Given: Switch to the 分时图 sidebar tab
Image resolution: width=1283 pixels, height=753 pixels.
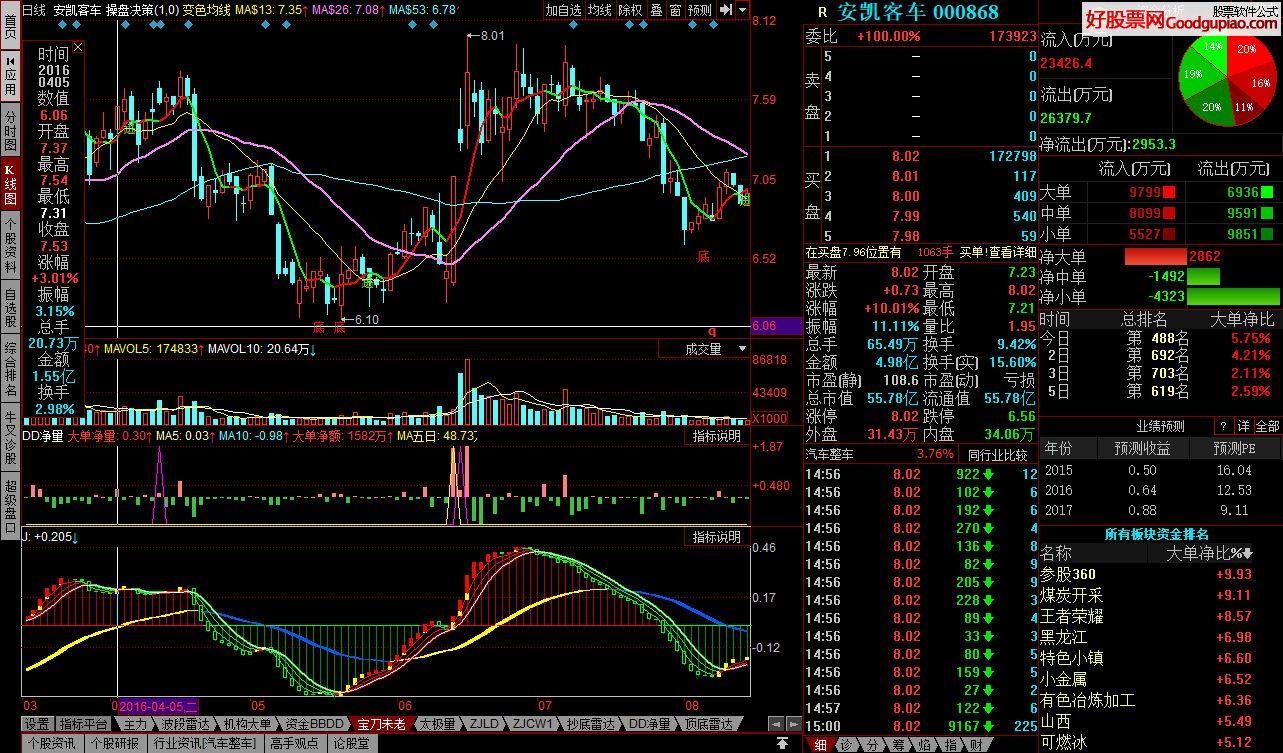Looking at the screenshot, I should pos(10,131).
